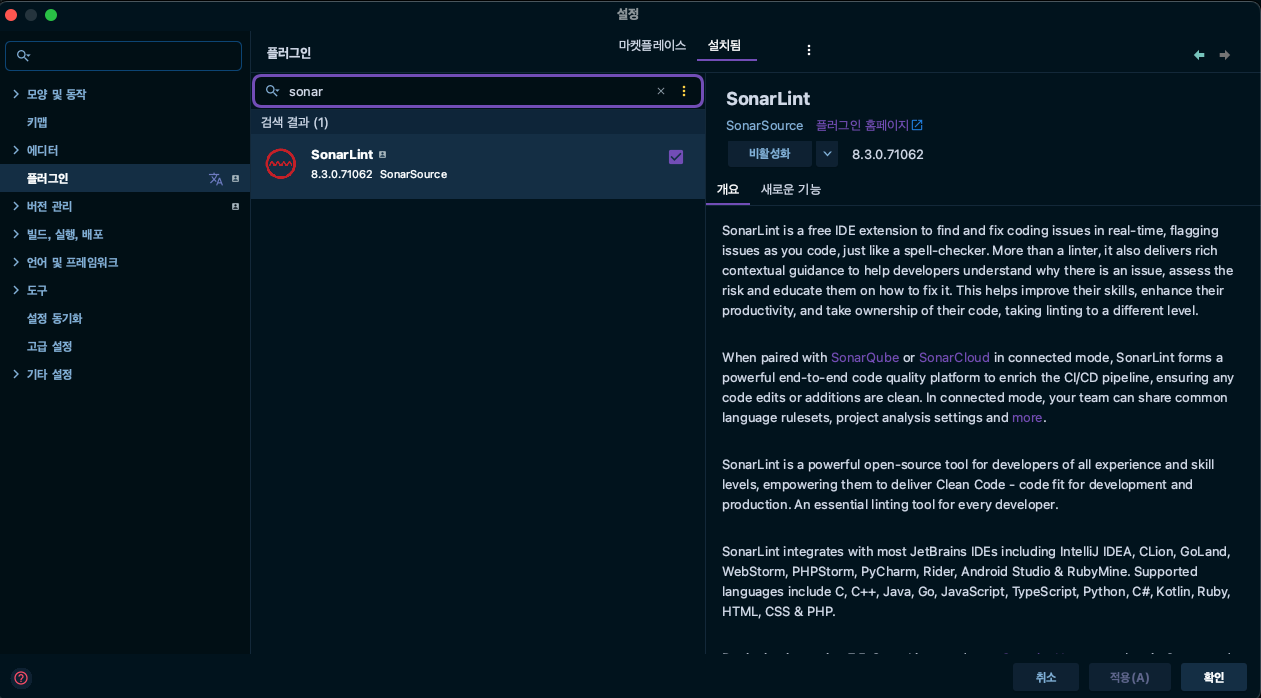Screen dimensions: 1261x698
Task: Click the magnifier icon in the plugin search field
Action: pos(272,91)
